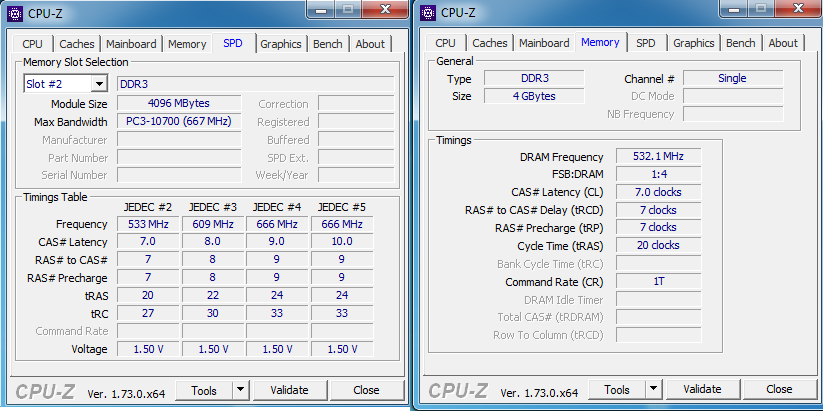Click JEDEC #2 Voltage 1.50 V cell
The width and height of the screenshot is (823, 412).
[148, 349]
